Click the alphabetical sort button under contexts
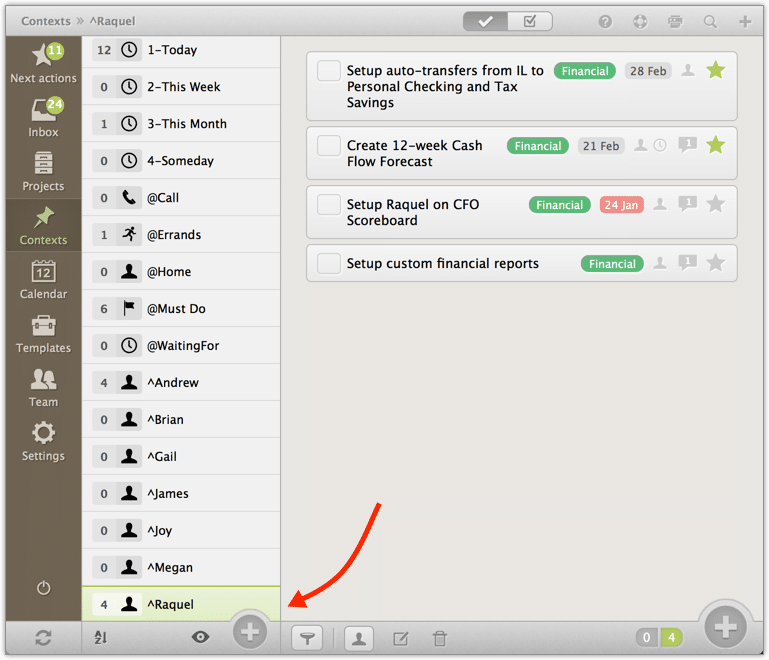 click(x=100, y=638)
